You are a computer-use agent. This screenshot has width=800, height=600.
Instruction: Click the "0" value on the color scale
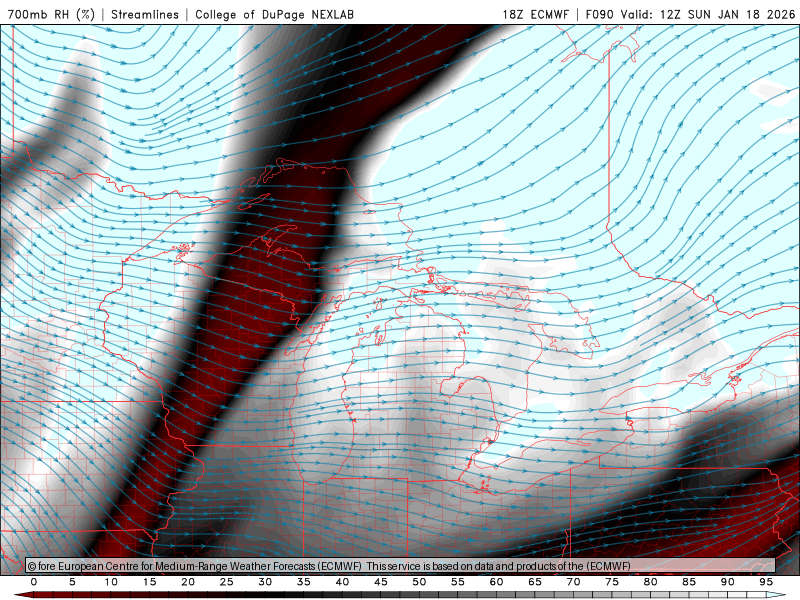click(34, 582)
